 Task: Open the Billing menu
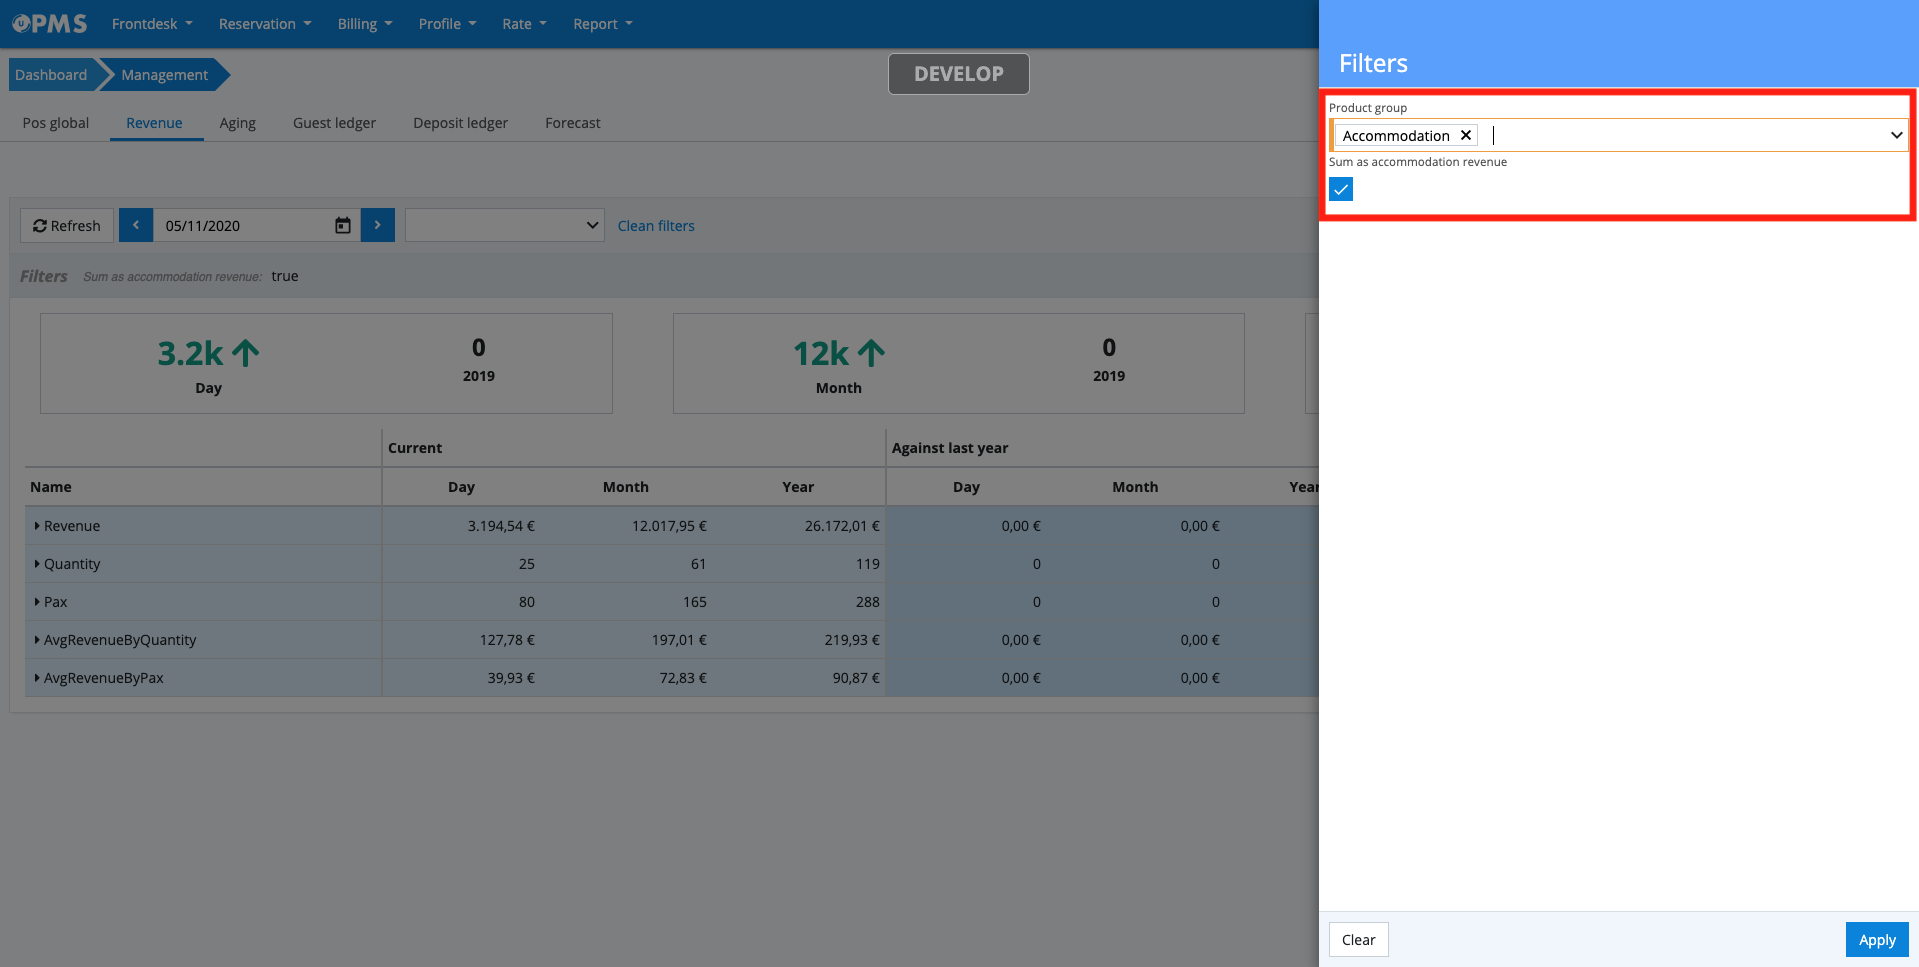[364, 24]
